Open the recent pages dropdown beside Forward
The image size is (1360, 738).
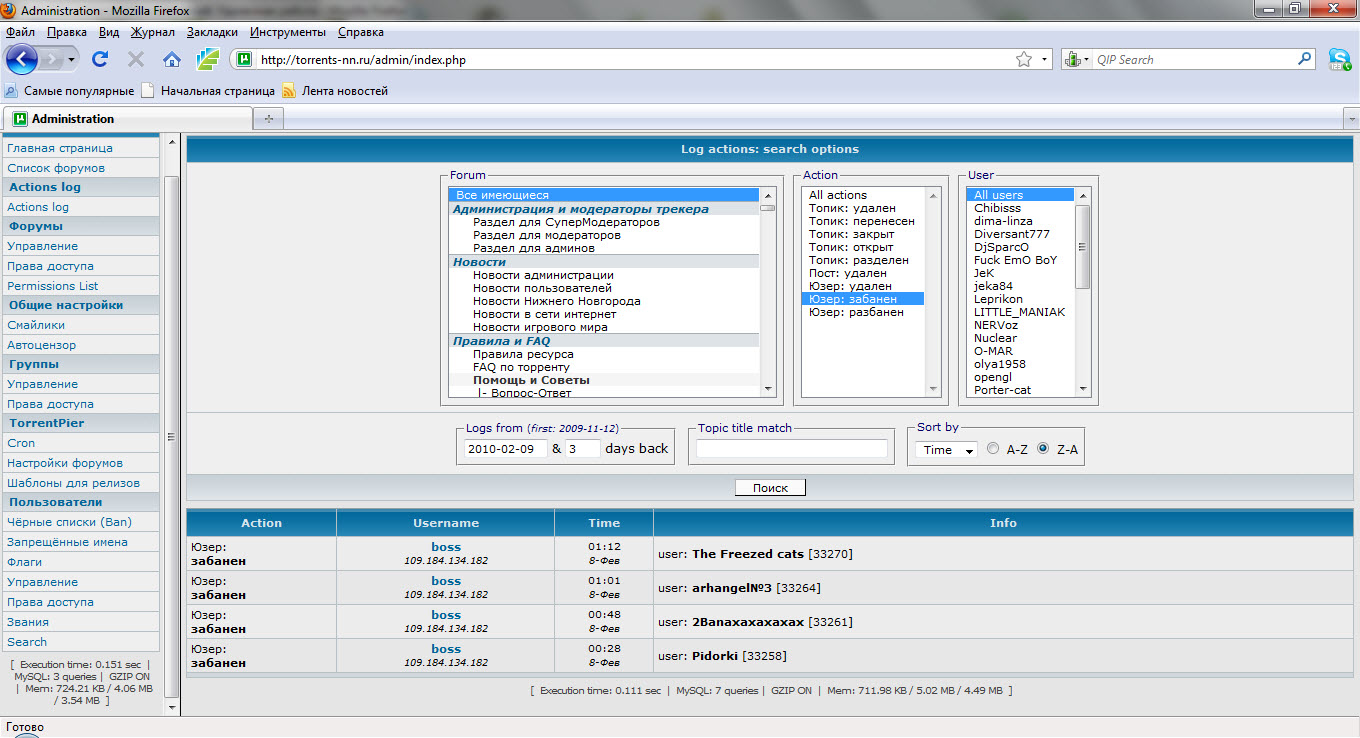tap(72, 60)
